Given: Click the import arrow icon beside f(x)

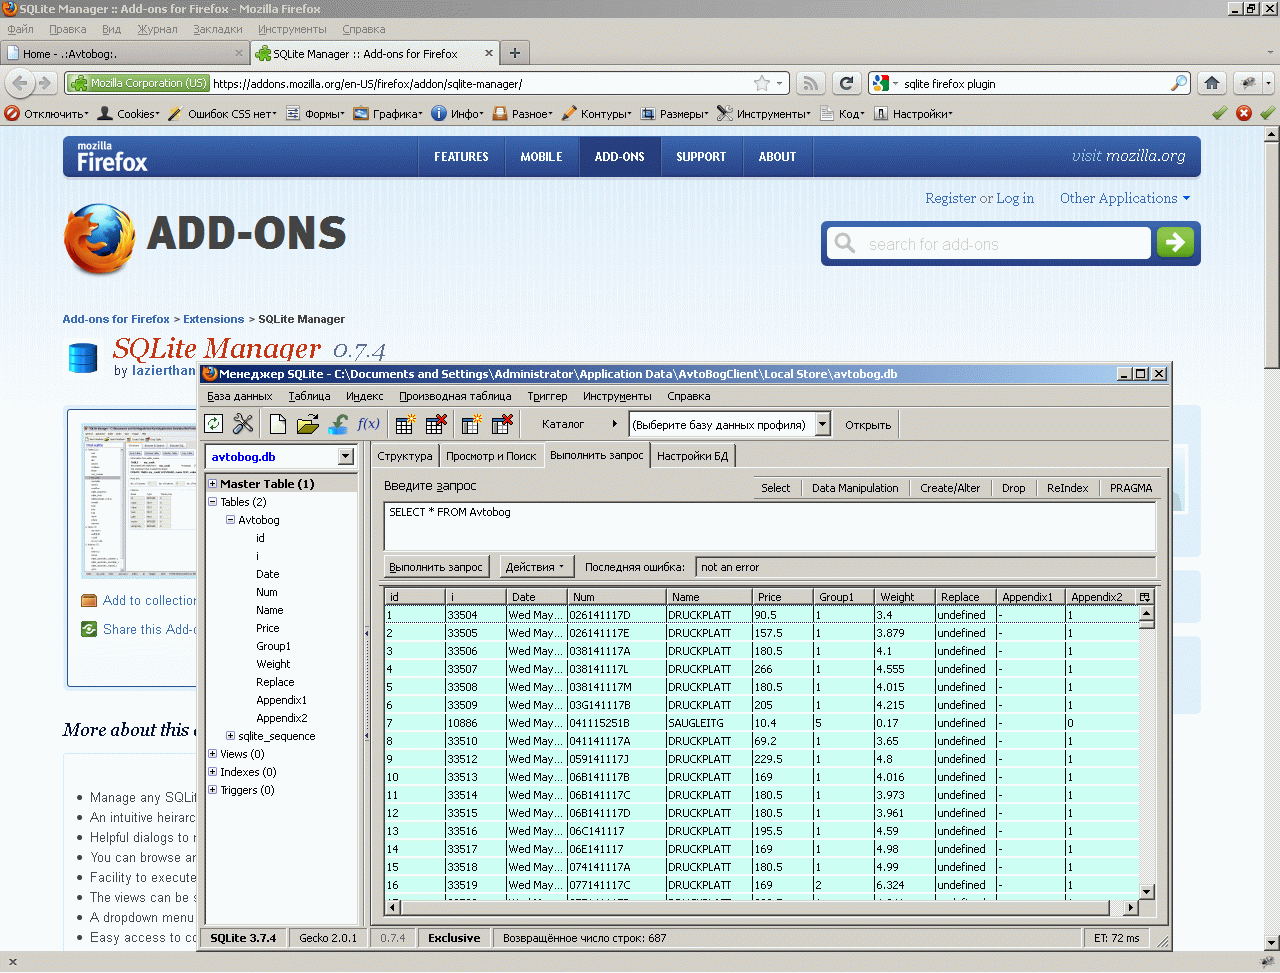Looking at the screenshot, I should [338, 424].
